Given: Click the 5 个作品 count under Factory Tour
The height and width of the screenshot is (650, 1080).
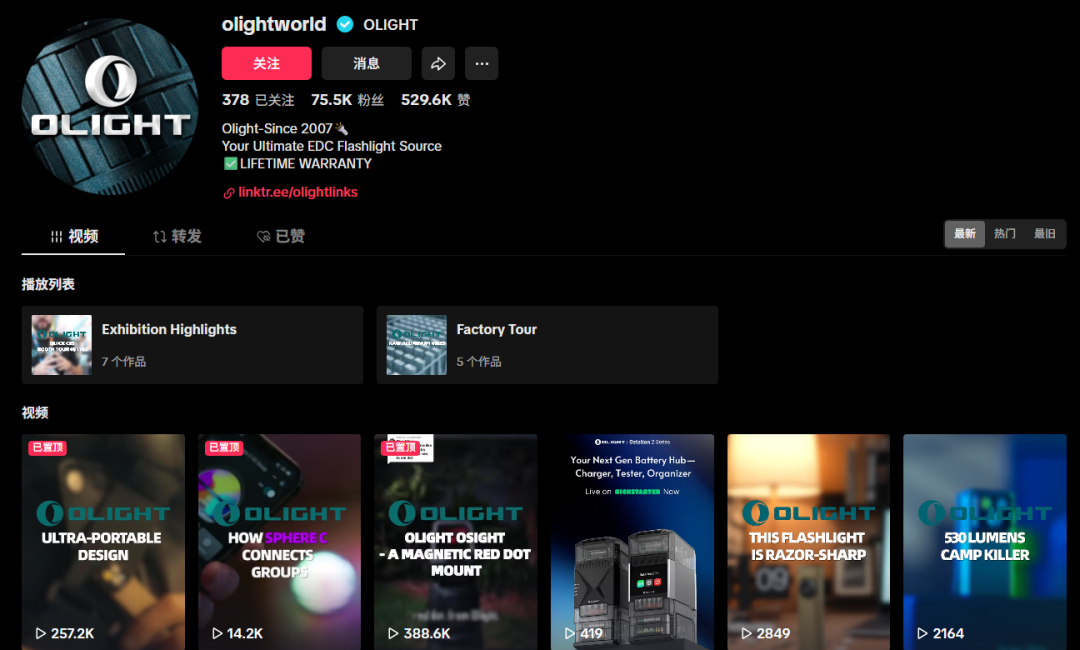Looking at the screenshot, I should click(x=479, y=361).
